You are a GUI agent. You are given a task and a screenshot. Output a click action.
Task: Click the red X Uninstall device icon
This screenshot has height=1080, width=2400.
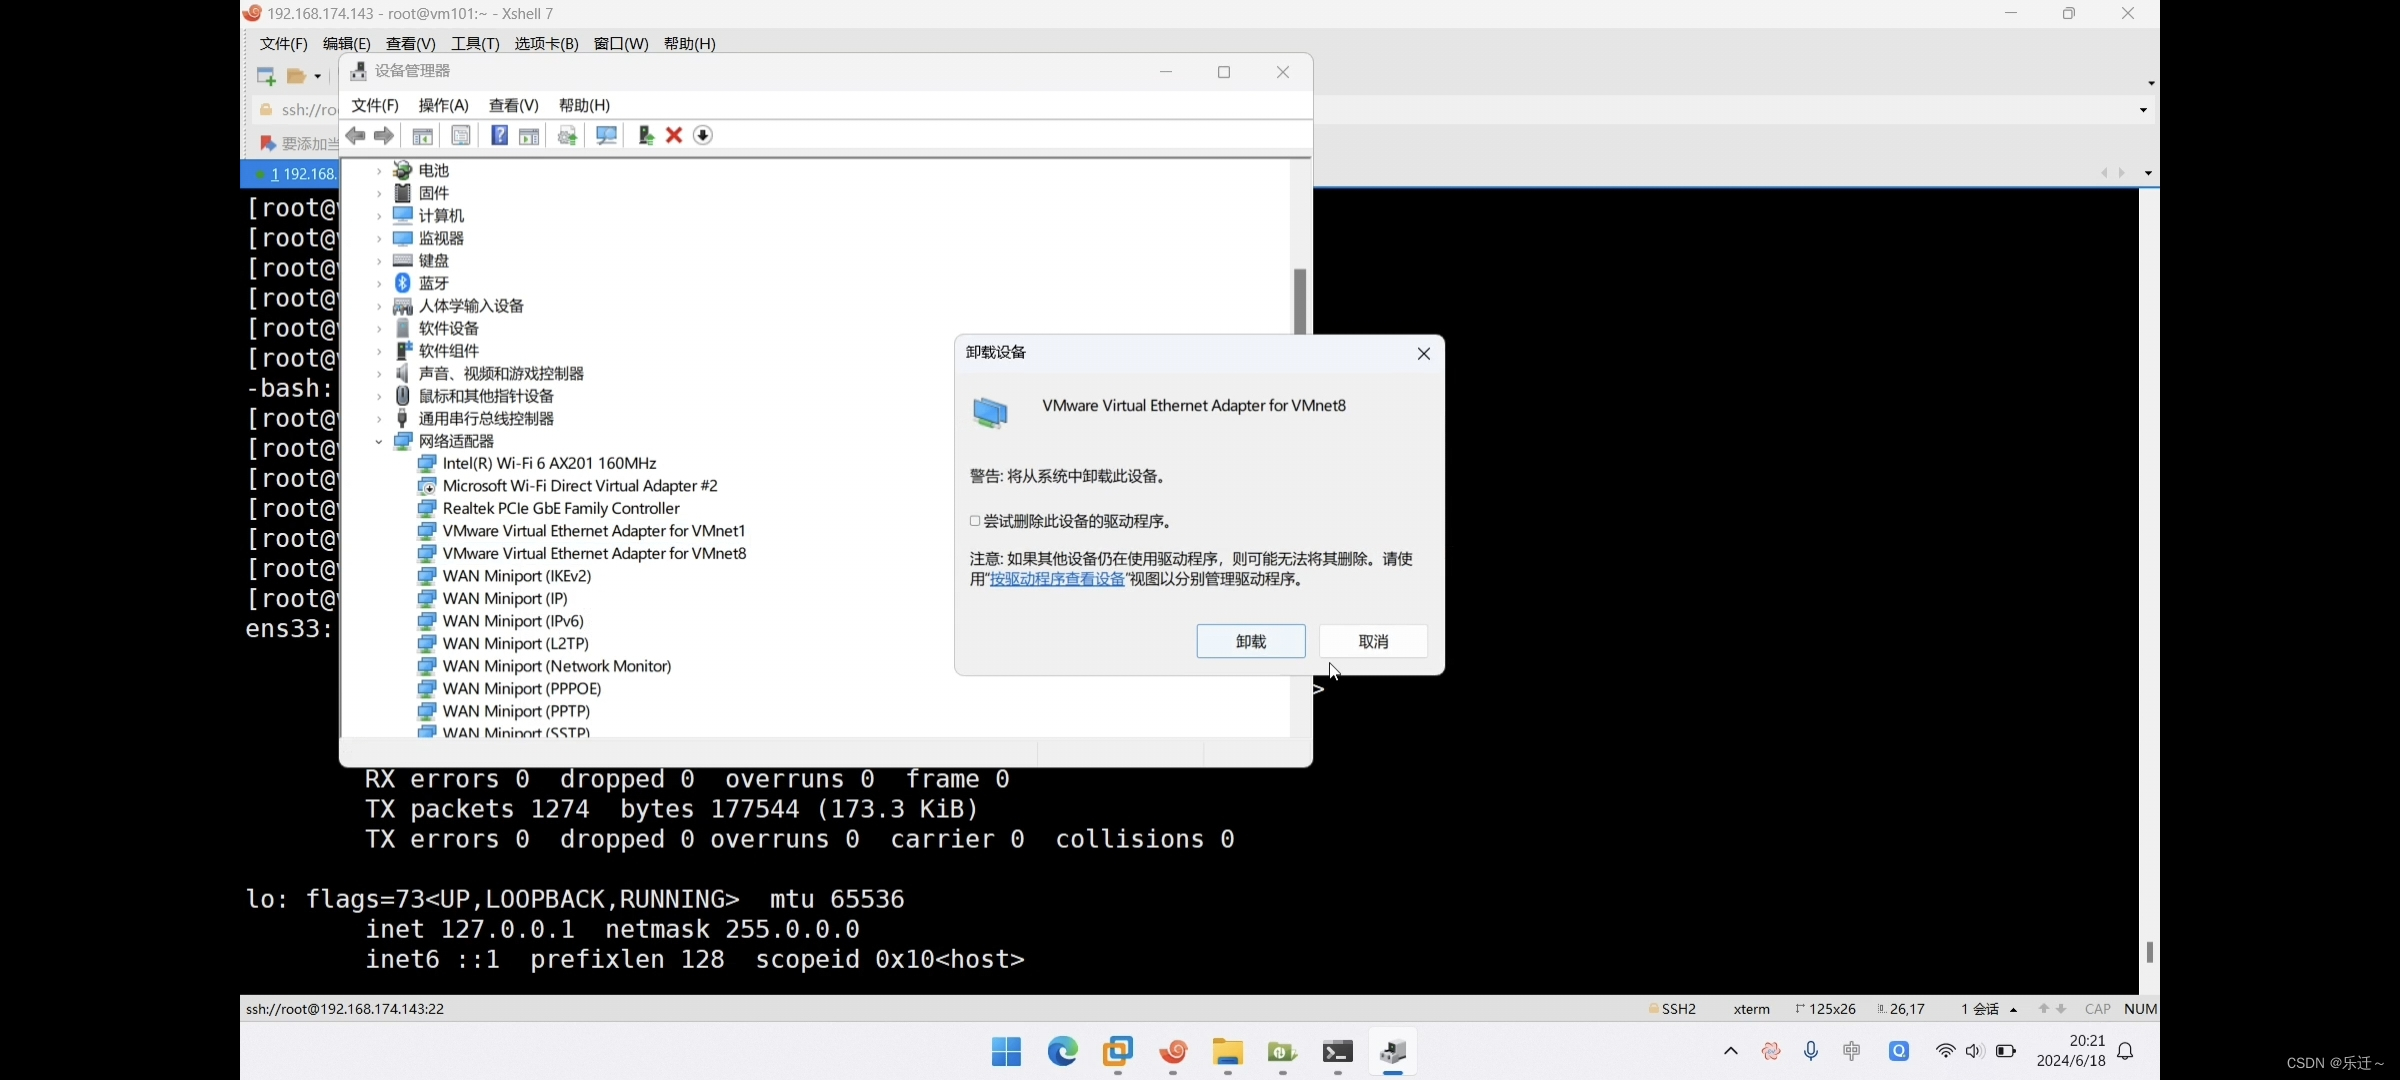(x=674, y=136)
